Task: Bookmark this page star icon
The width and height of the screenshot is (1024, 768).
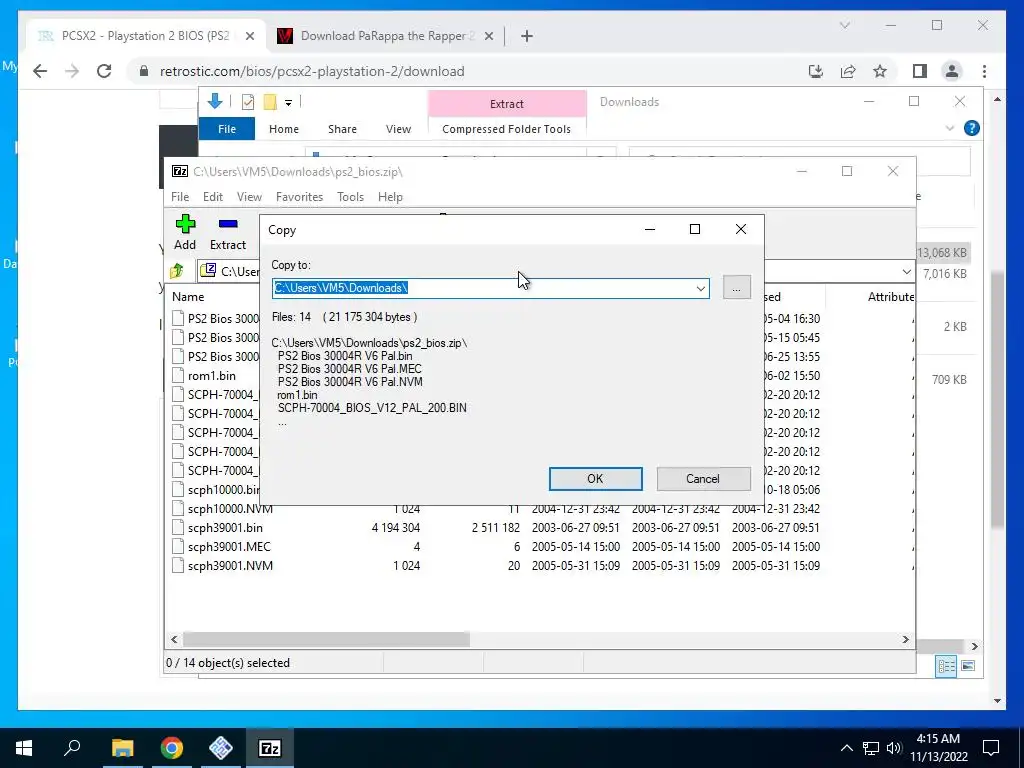Action: 880,71
